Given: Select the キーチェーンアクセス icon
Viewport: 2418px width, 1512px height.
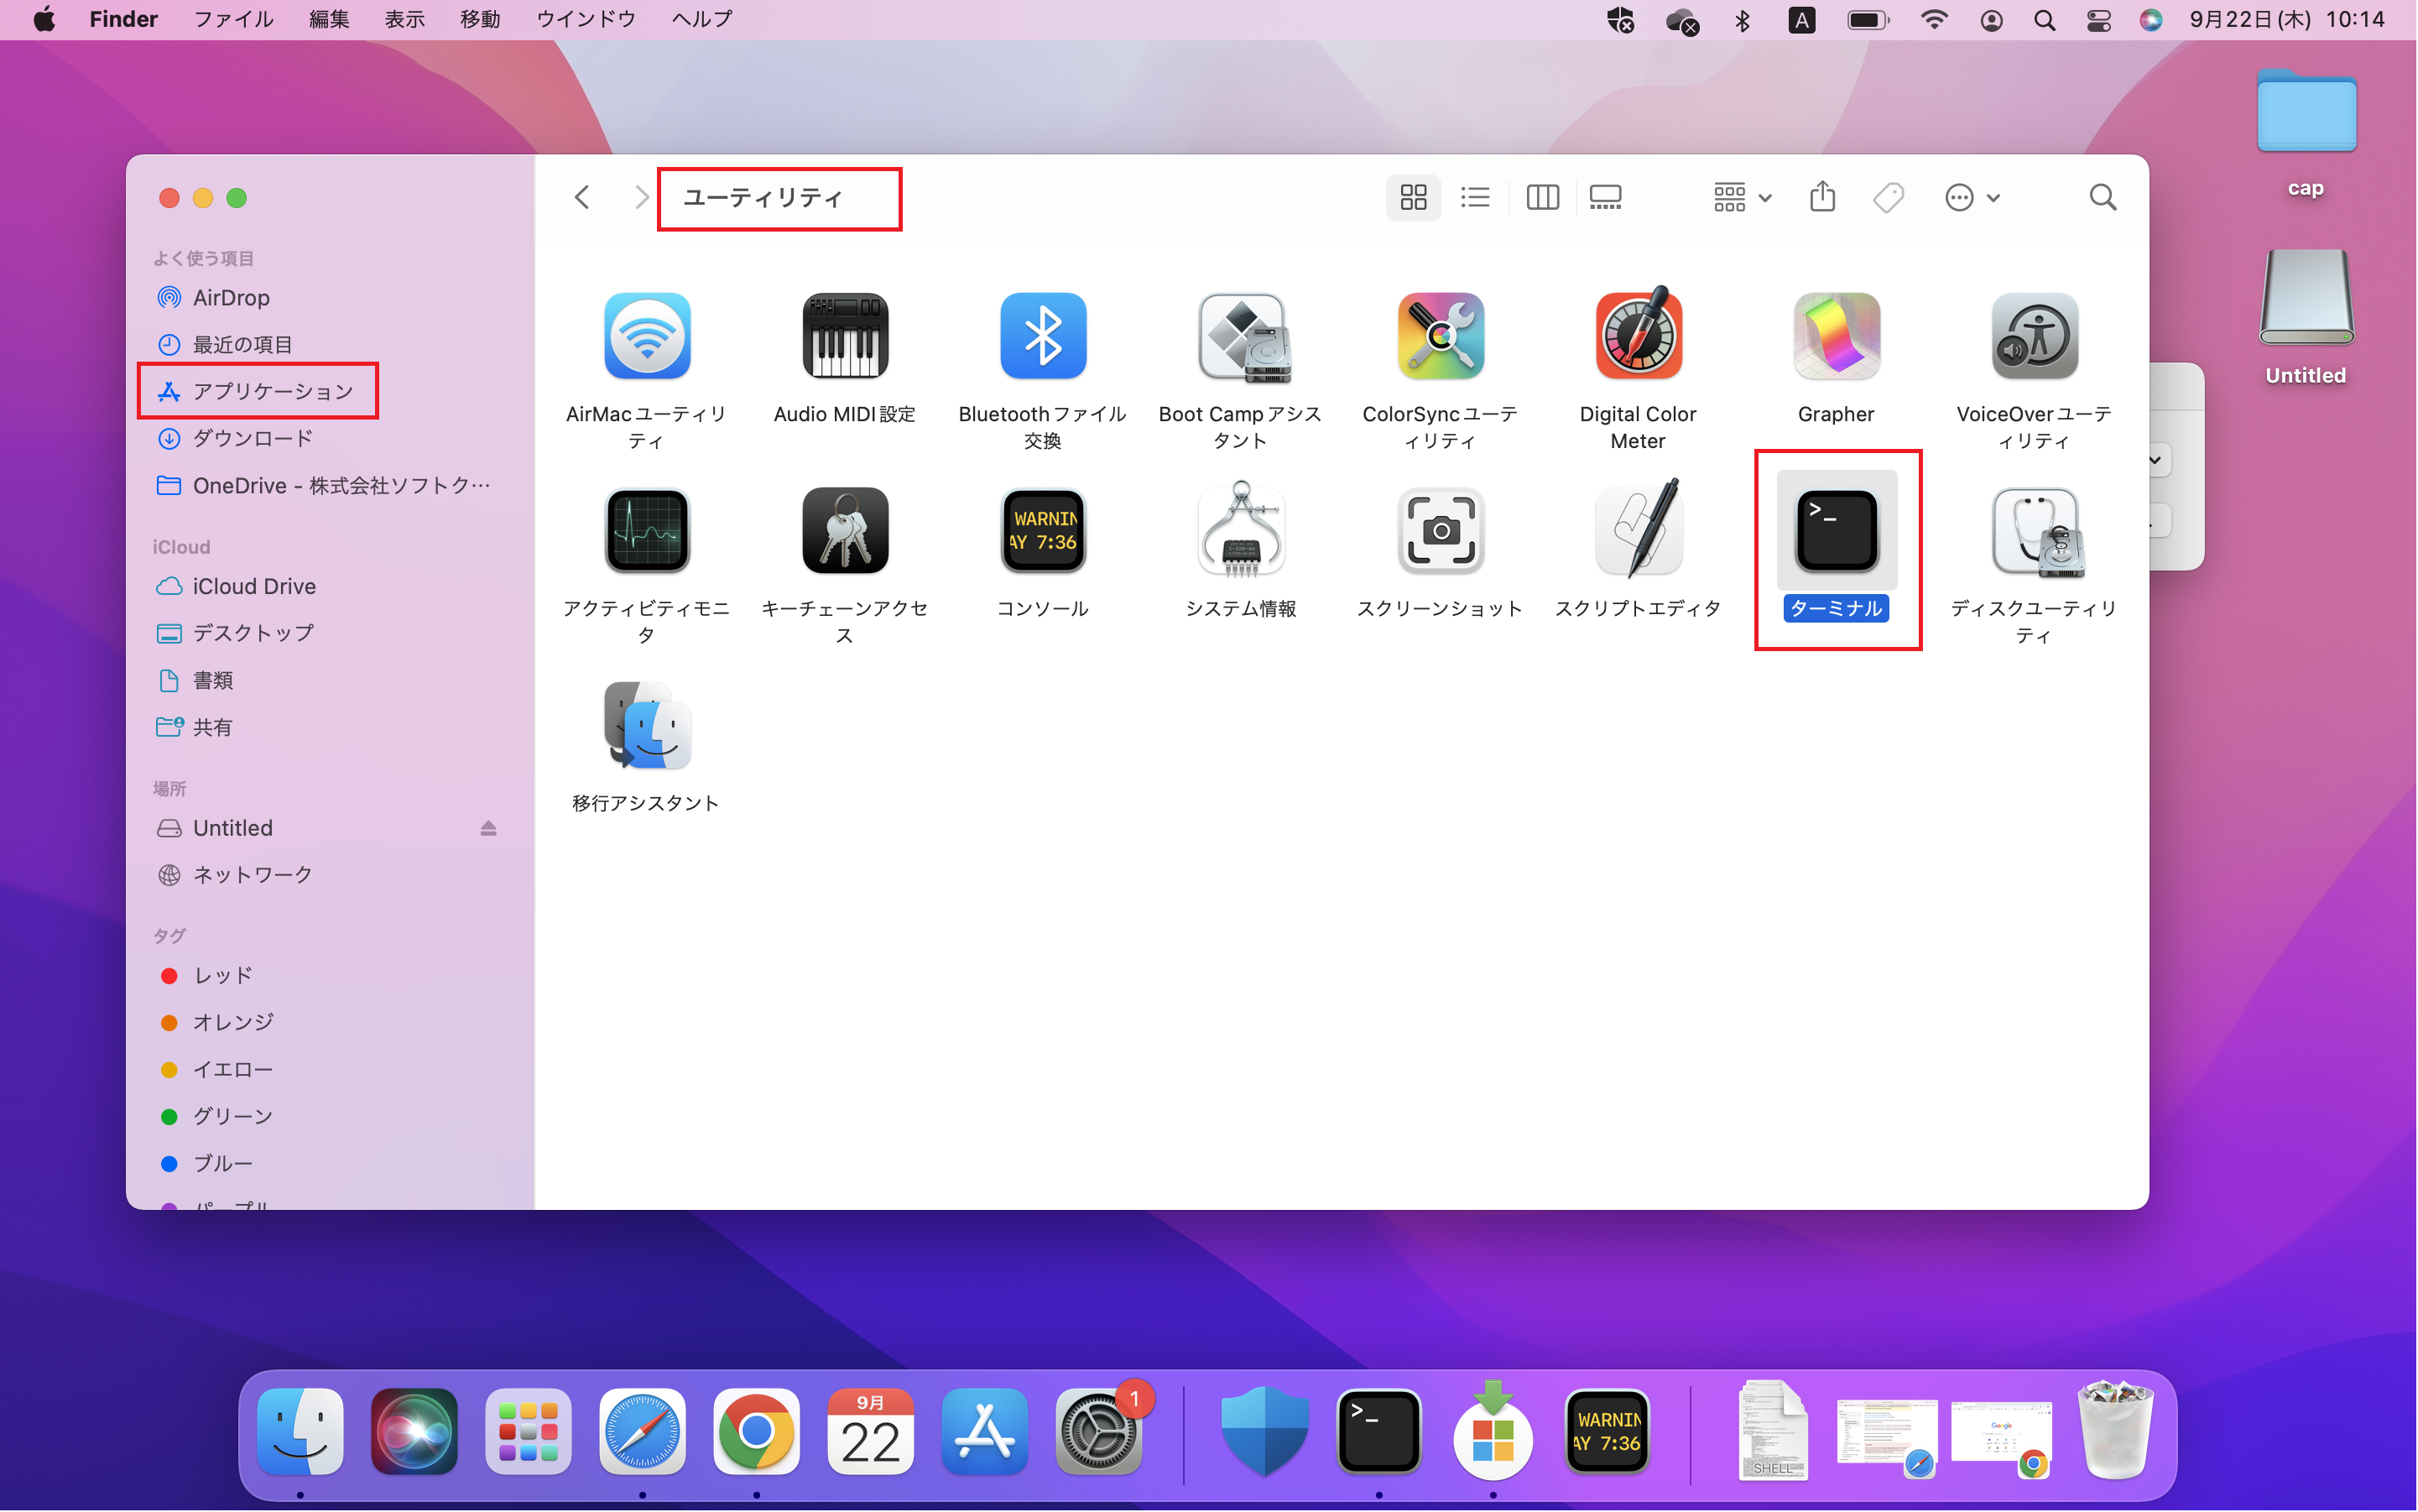Looking at the screenshot, I should click(x=845, y=531).
